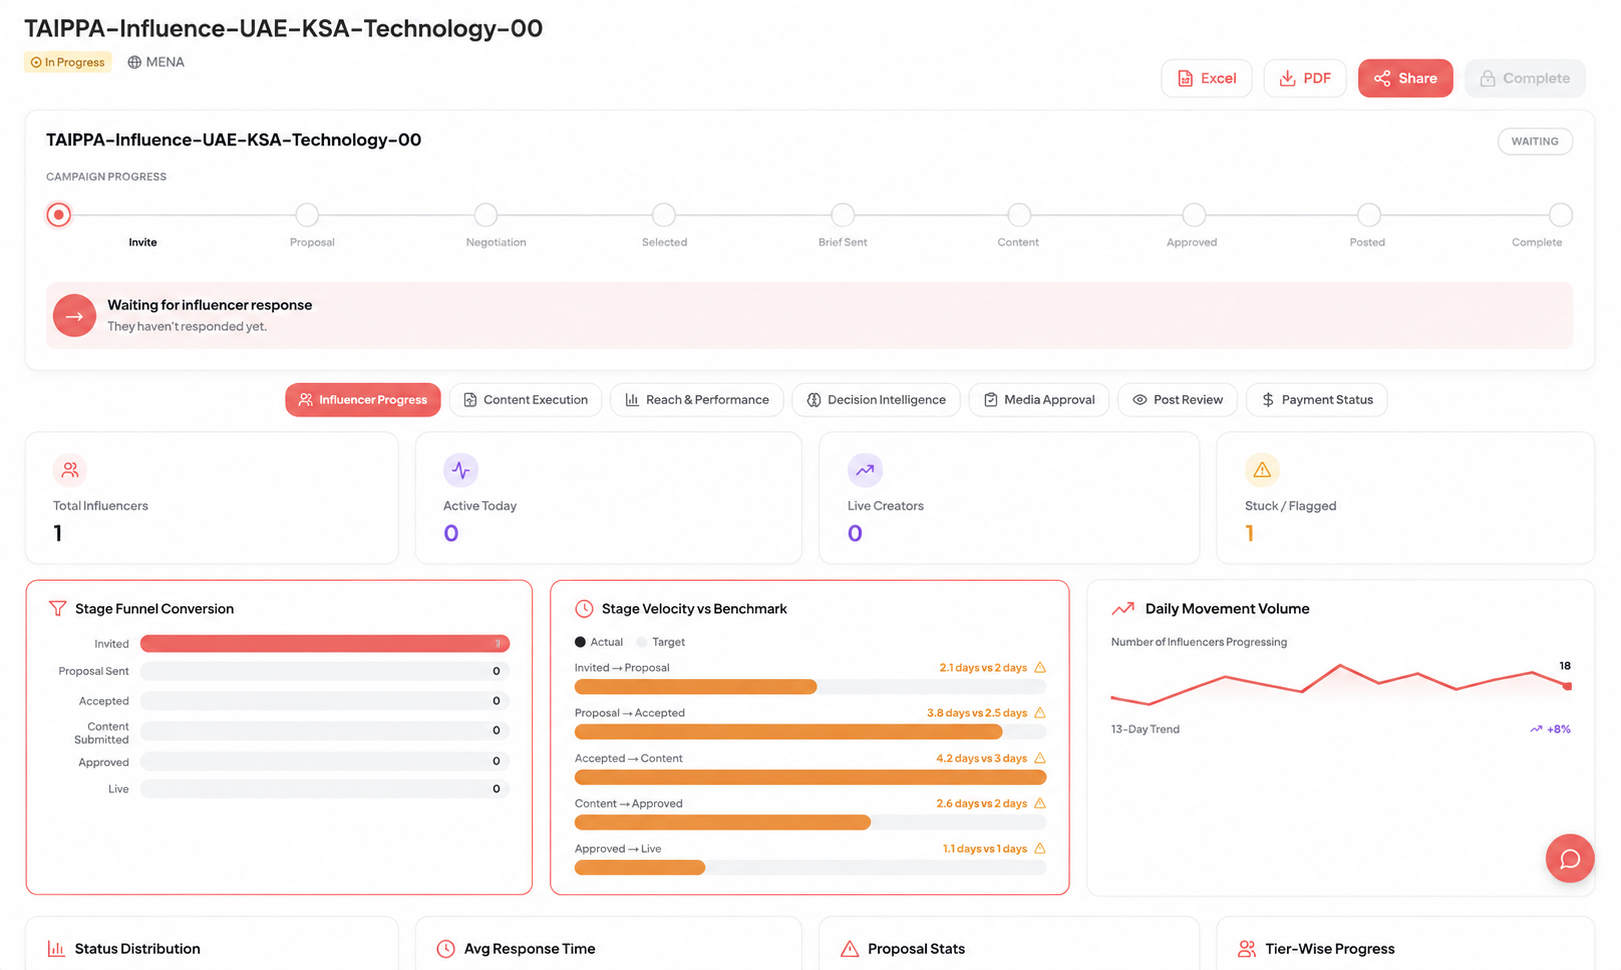
Task: Select the Proposal progress step circle
Action: tap(307, 215)
